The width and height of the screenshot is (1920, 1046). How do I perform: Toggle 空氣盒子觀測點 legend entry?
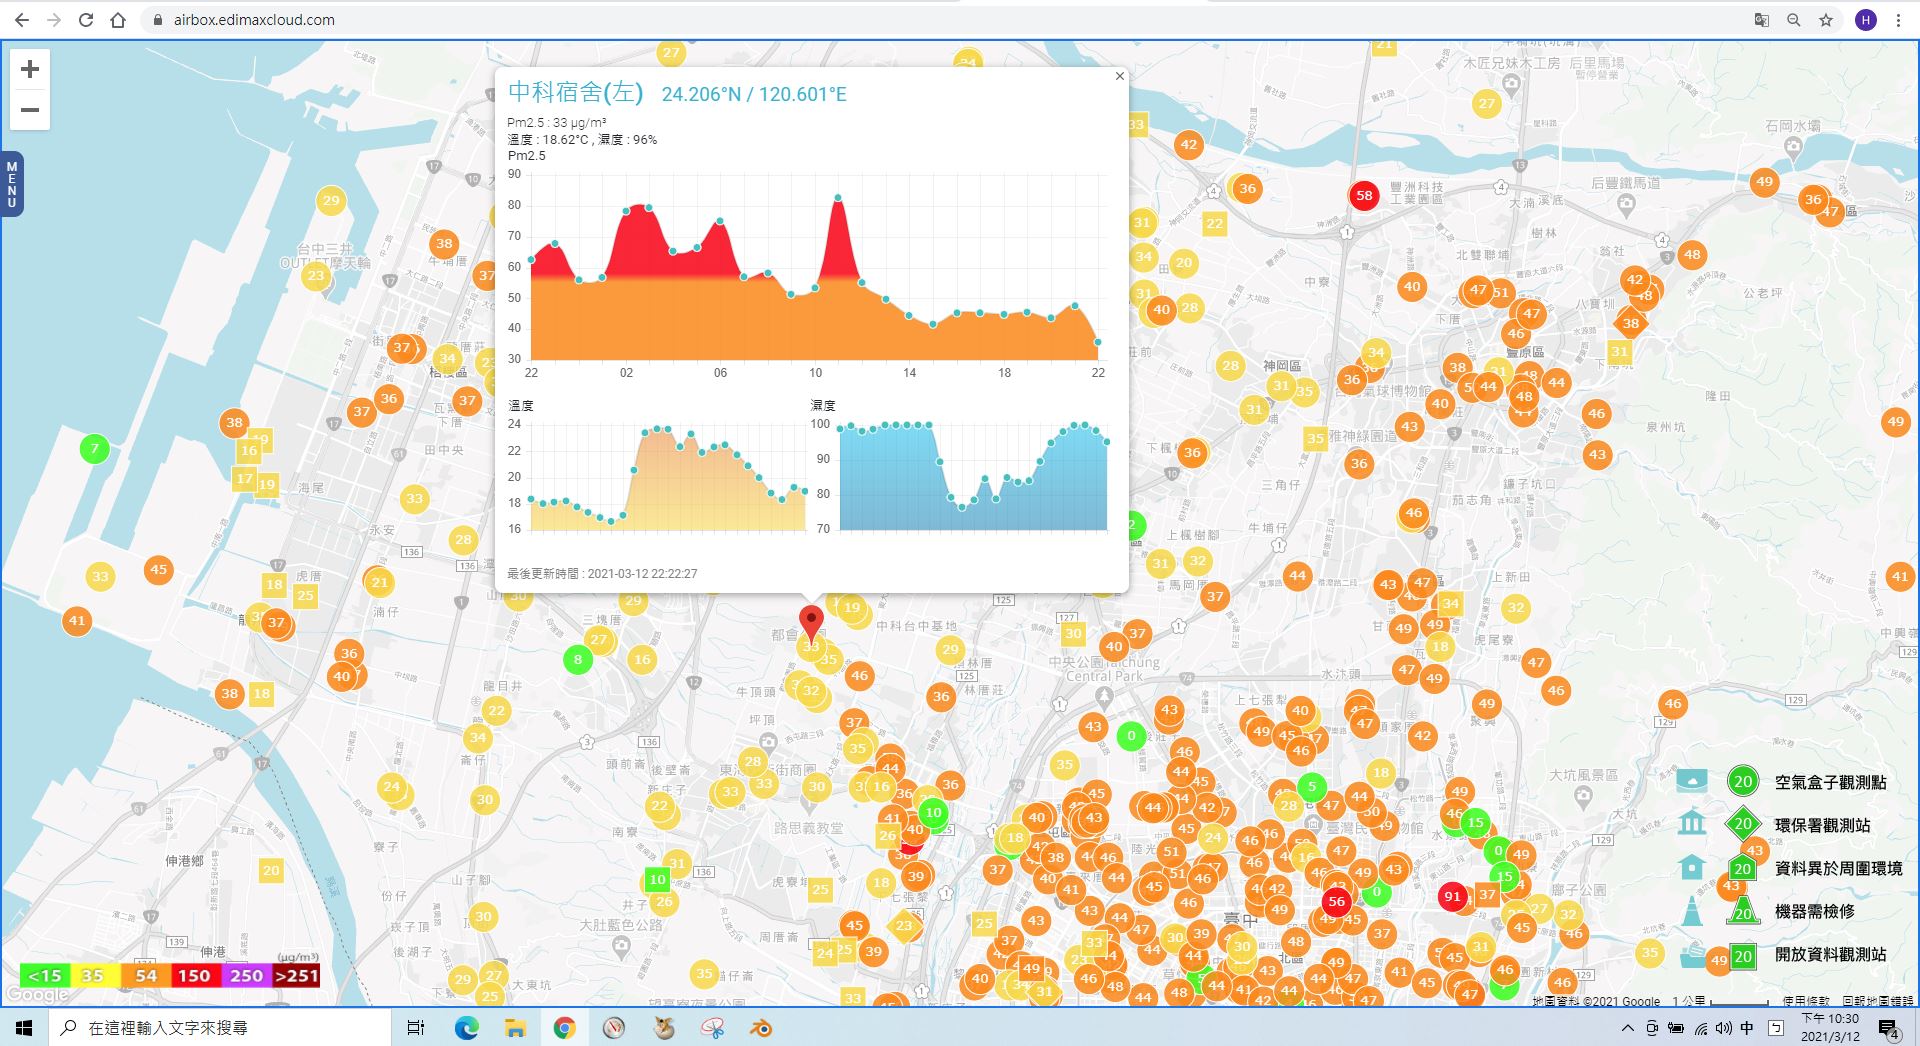[x=1830, y=782]
